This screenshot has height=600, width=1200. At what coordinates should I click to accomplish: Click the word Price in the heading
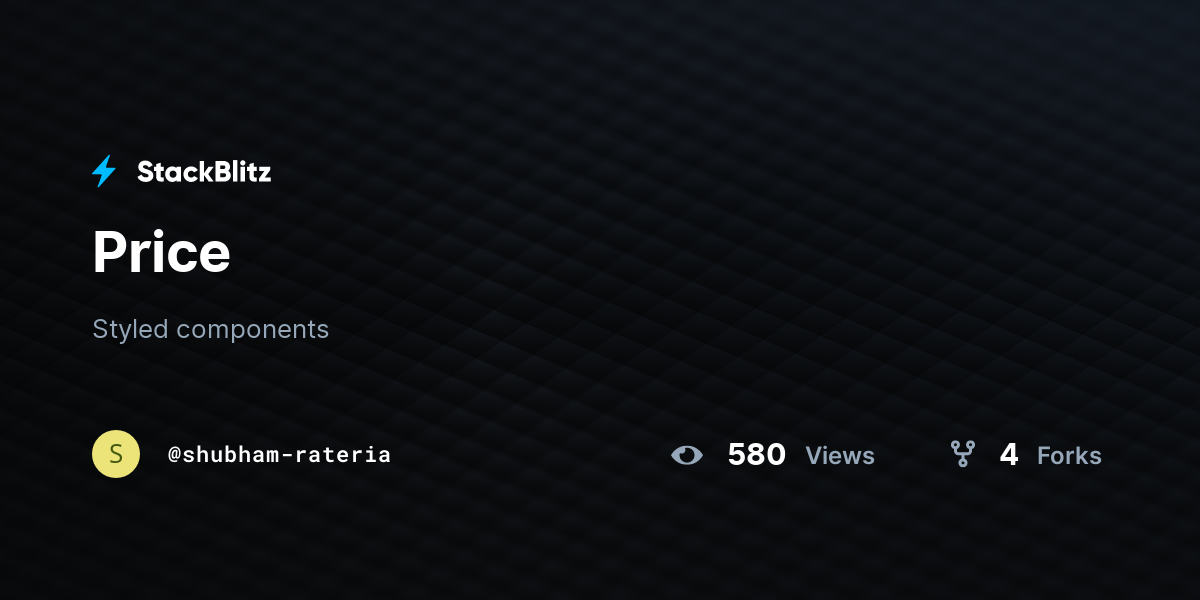coord(161,251)
